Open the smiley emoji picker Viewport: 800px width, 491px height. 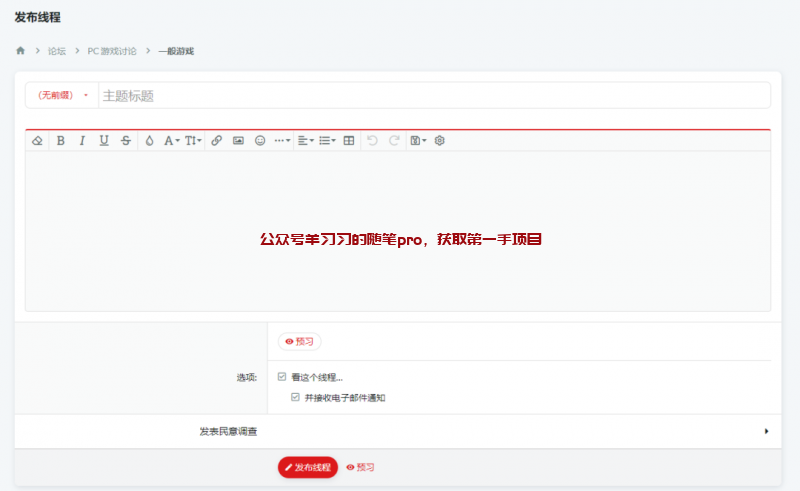[x=260, y=141]
